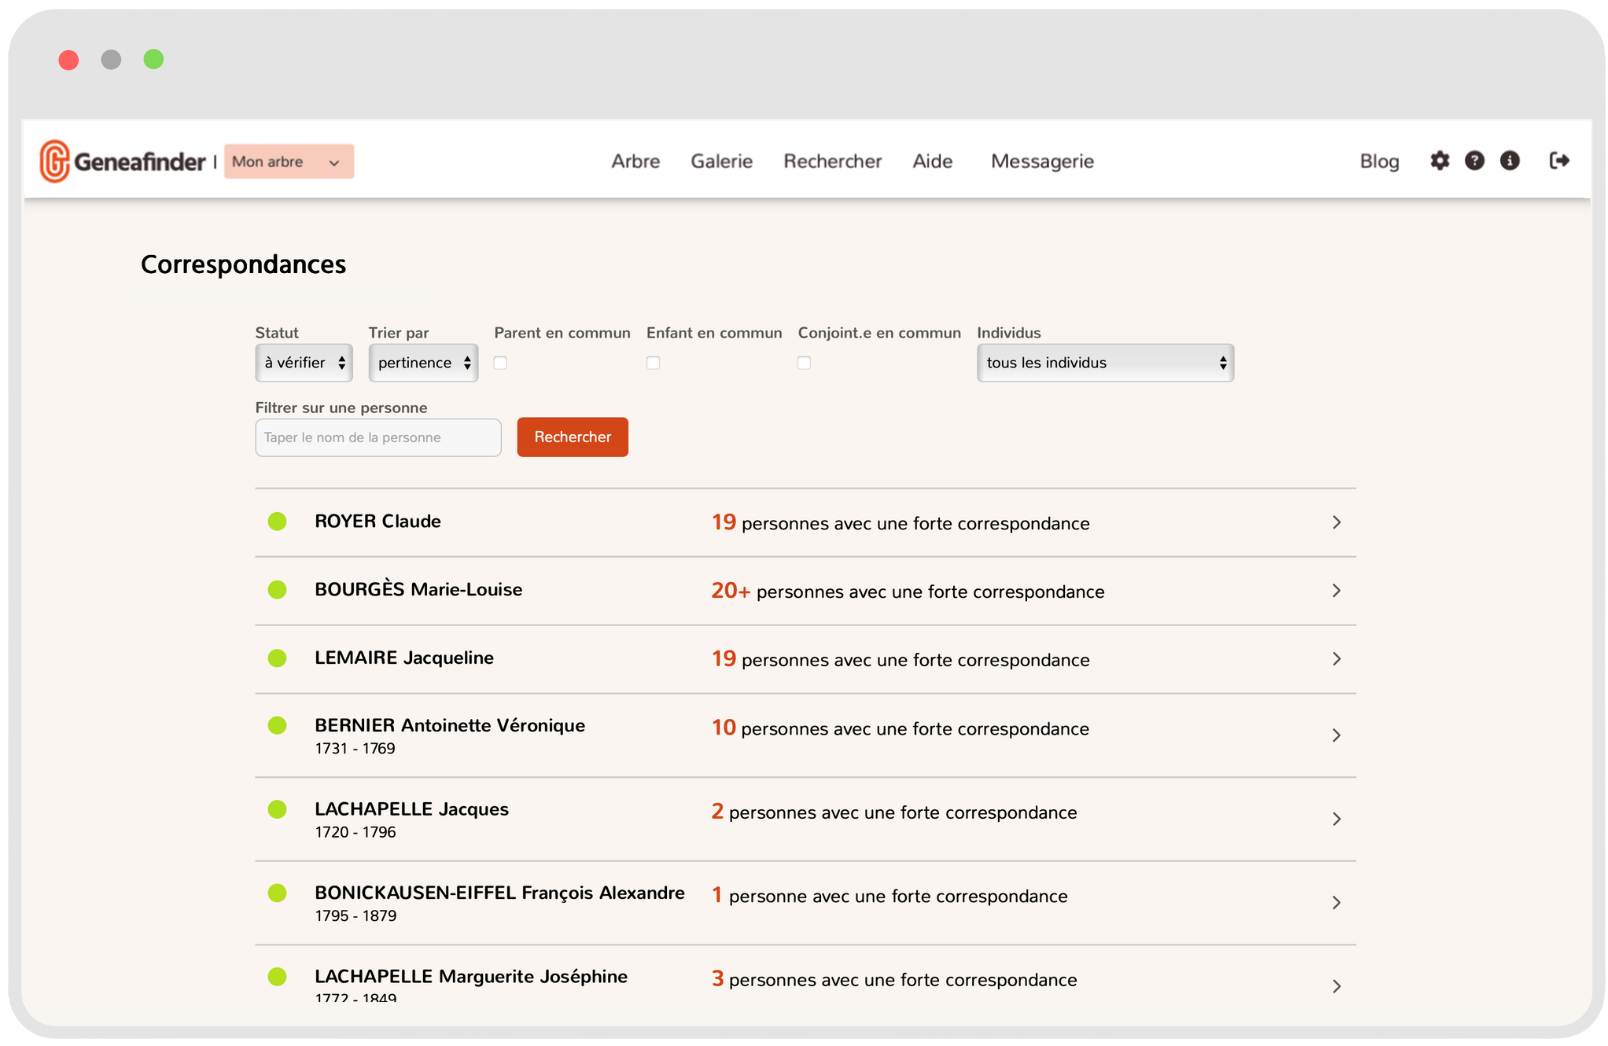This screenshot has height=1046, width=1608.
Task: Check the Conjoint.e en commun checkbox
Action: (804, 363)
